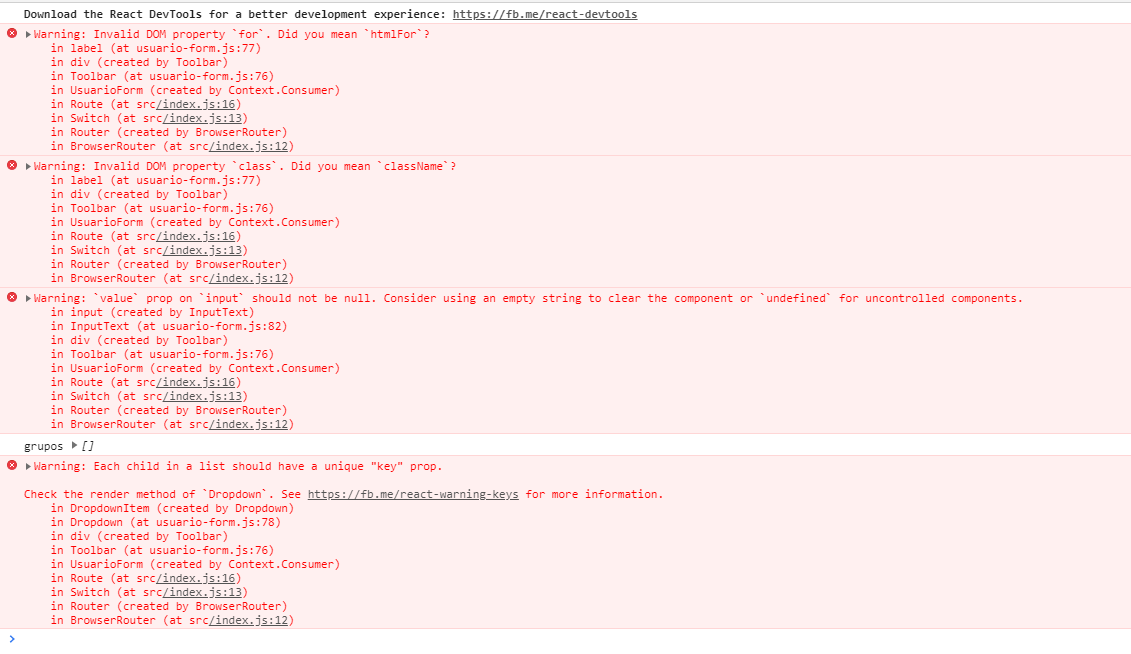Open index.js:12 link in the key prop warning
The width and height of the screenshot is (1131, 654).
[248, 620]
